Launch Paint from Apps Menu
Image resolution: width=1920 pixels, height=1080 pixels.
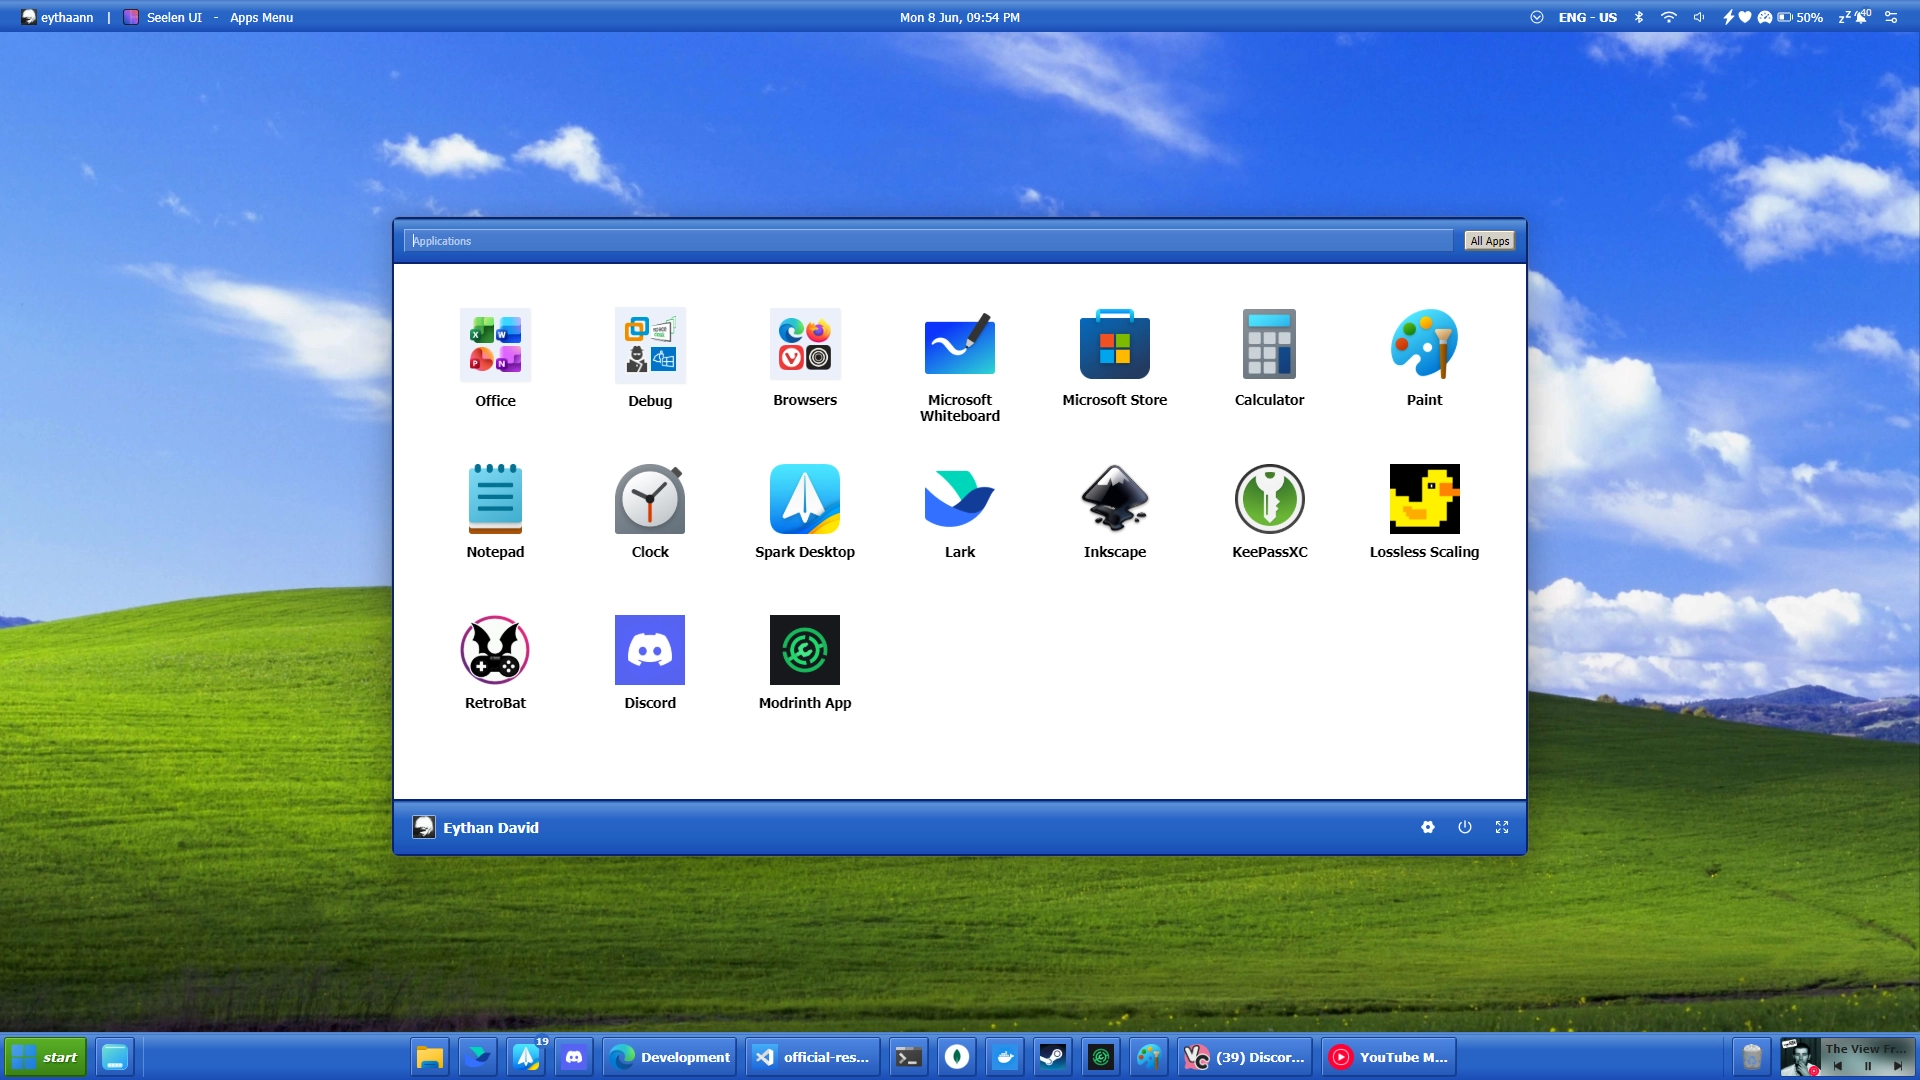tap(1425, 358)
